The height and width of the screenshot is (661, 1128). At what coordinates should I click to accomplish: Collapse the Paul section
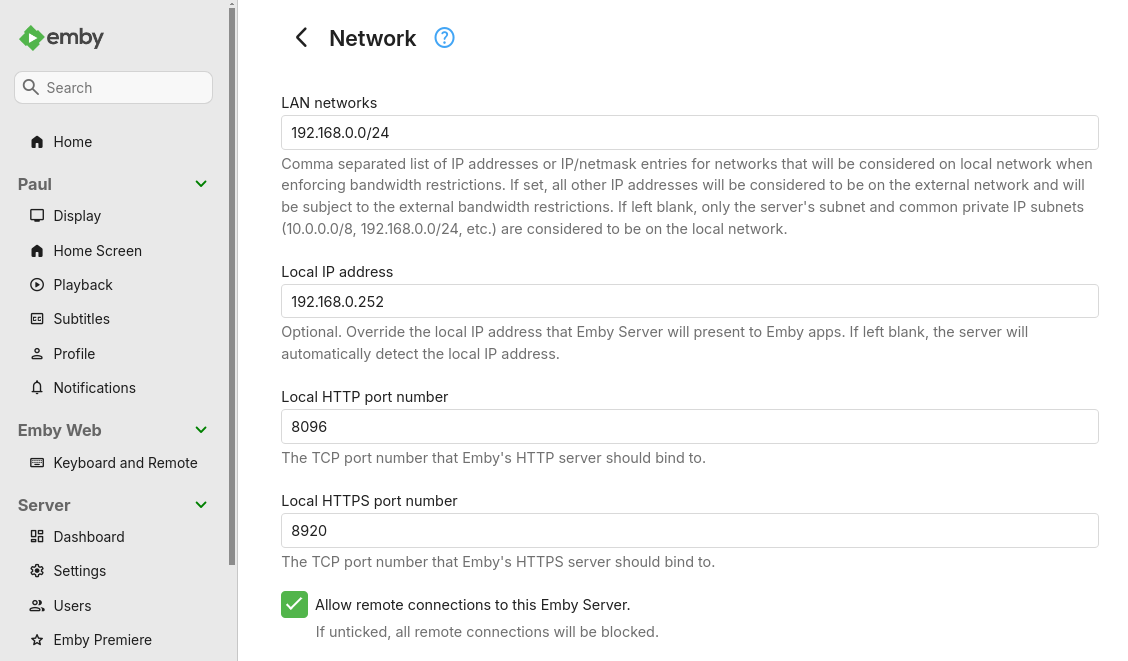(200, 184)
